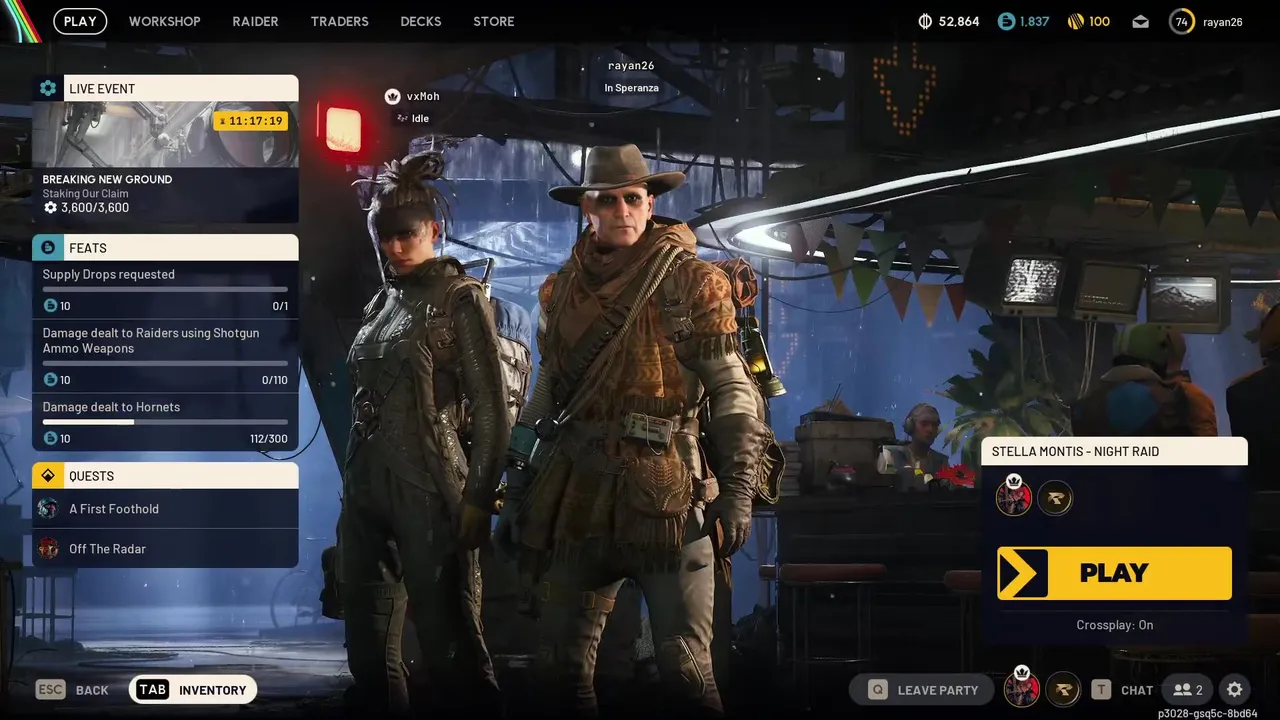Image resolution: width=1280 pixels, height=720 pixels.
Task: Open settings gear in bottom right corner
Action: [1235, 690]
